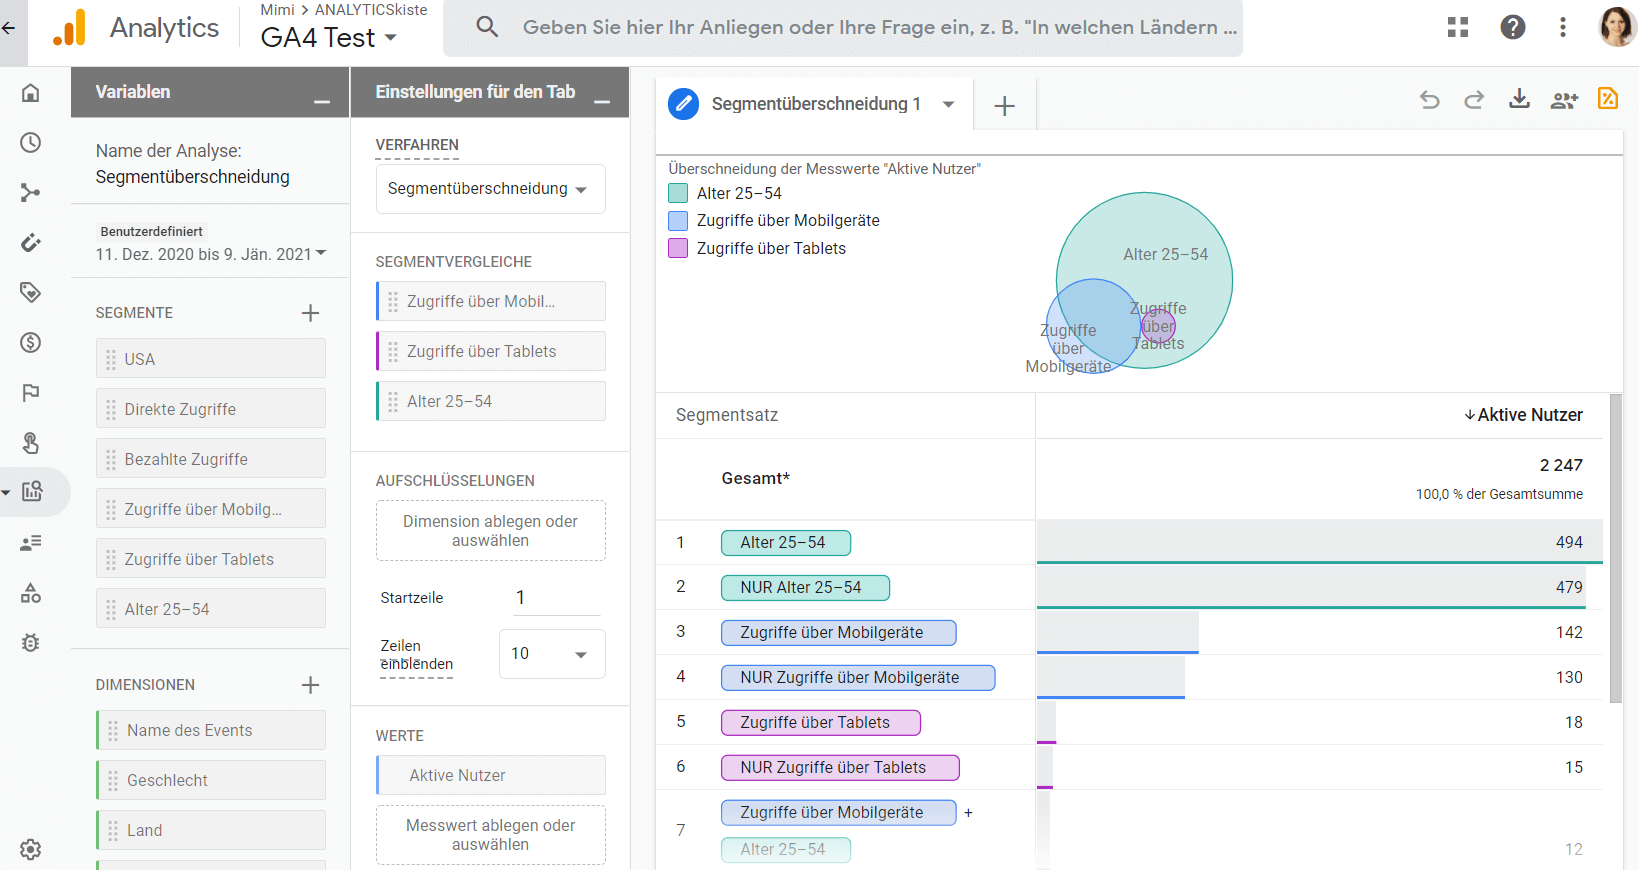The width and height of the screenshot is (1639, 870).
Task: Add a new analysis tab
Action: pyautogui.click(x=1004, y=106)
